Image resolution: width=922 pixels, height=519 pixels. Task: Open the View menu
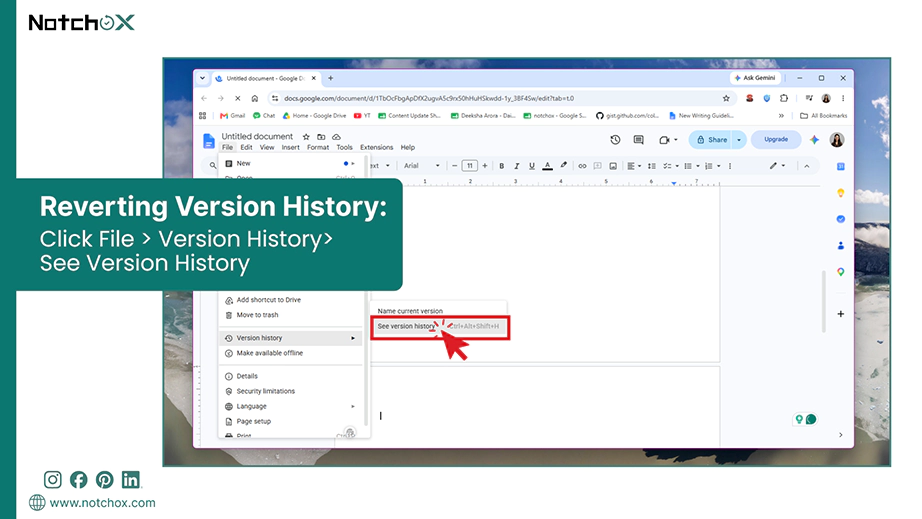267,148
